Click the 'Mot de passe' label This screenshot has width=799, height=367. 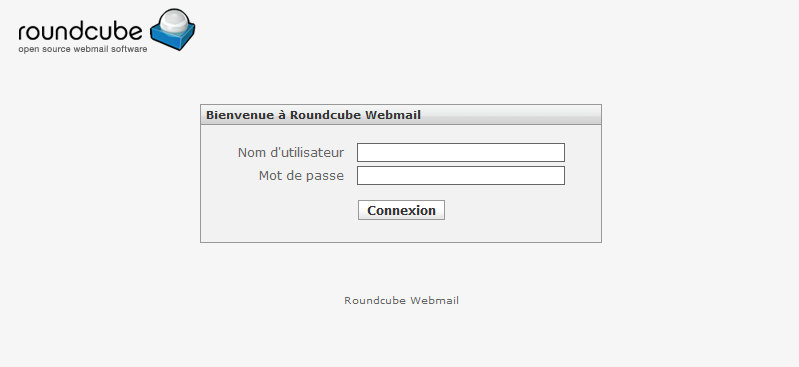click(x=301, y=175)
